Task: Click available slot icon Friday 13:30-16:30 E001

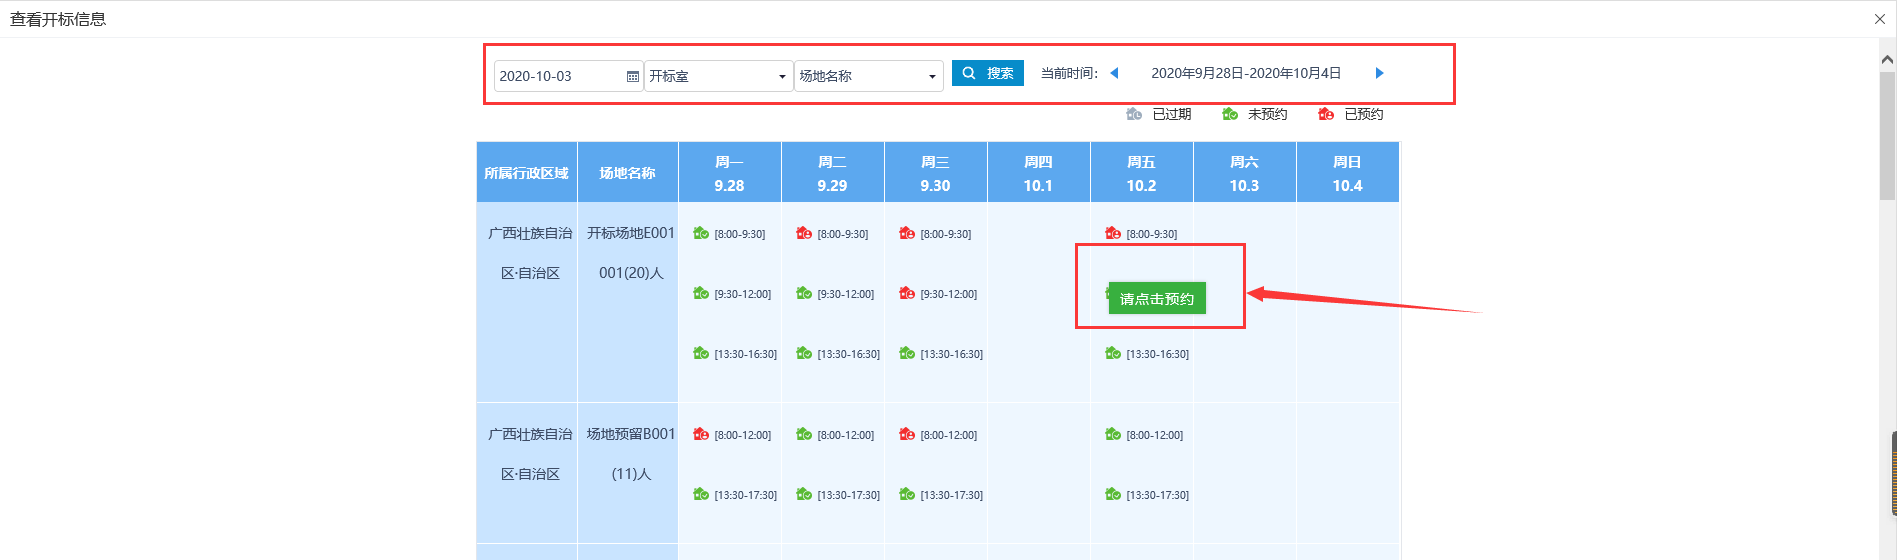Action: click(1113, 354)
